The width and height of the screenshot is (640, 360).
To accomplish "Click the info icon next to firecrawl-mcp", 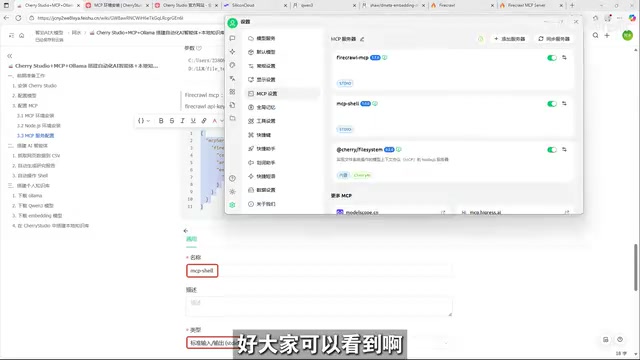I will [384, 58].
